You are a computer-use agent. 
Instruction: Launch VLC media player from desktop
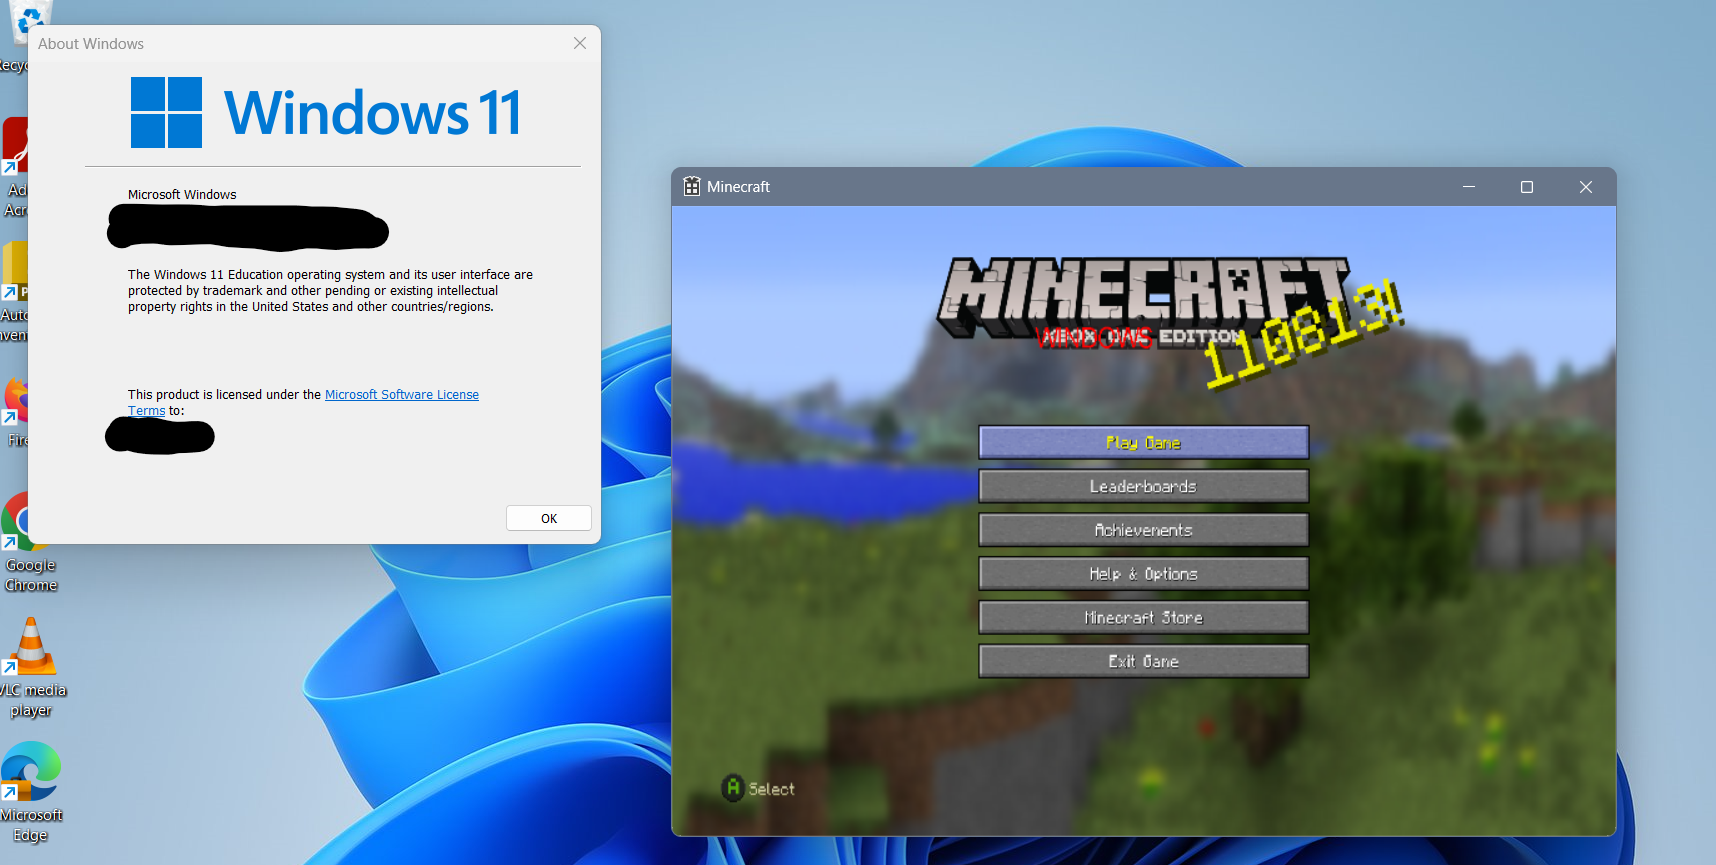(x=30, y=647)
